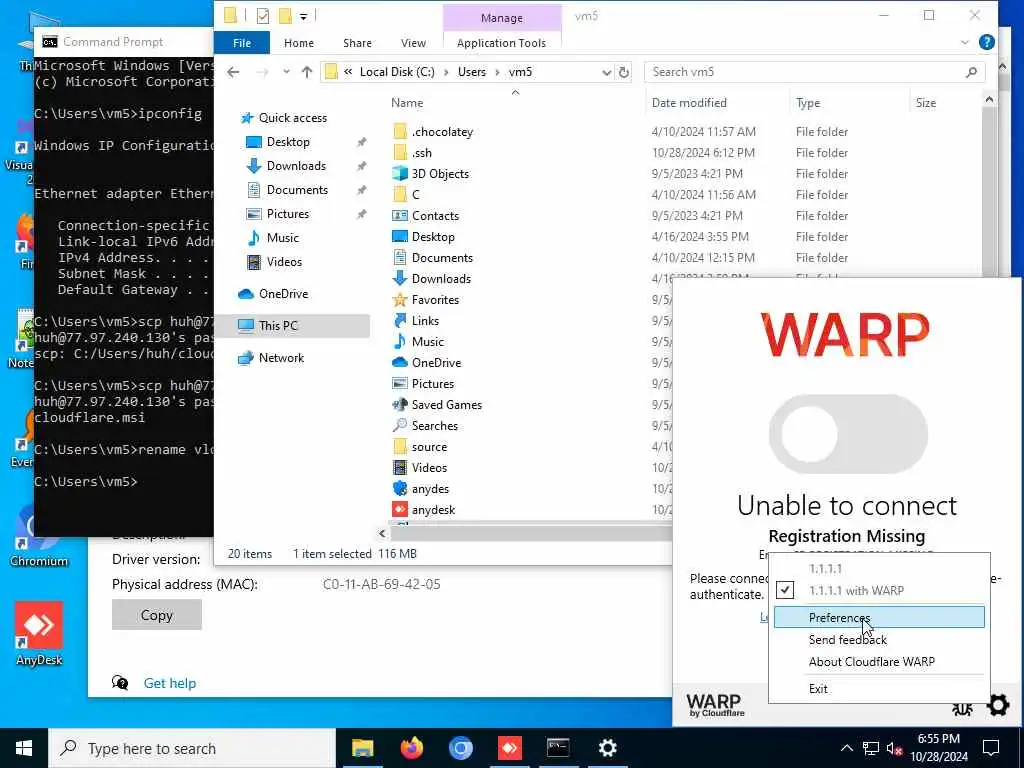The image size is (1024, 768).
Task: Switch to Home ribbon tab
Action: click(298, 43)
